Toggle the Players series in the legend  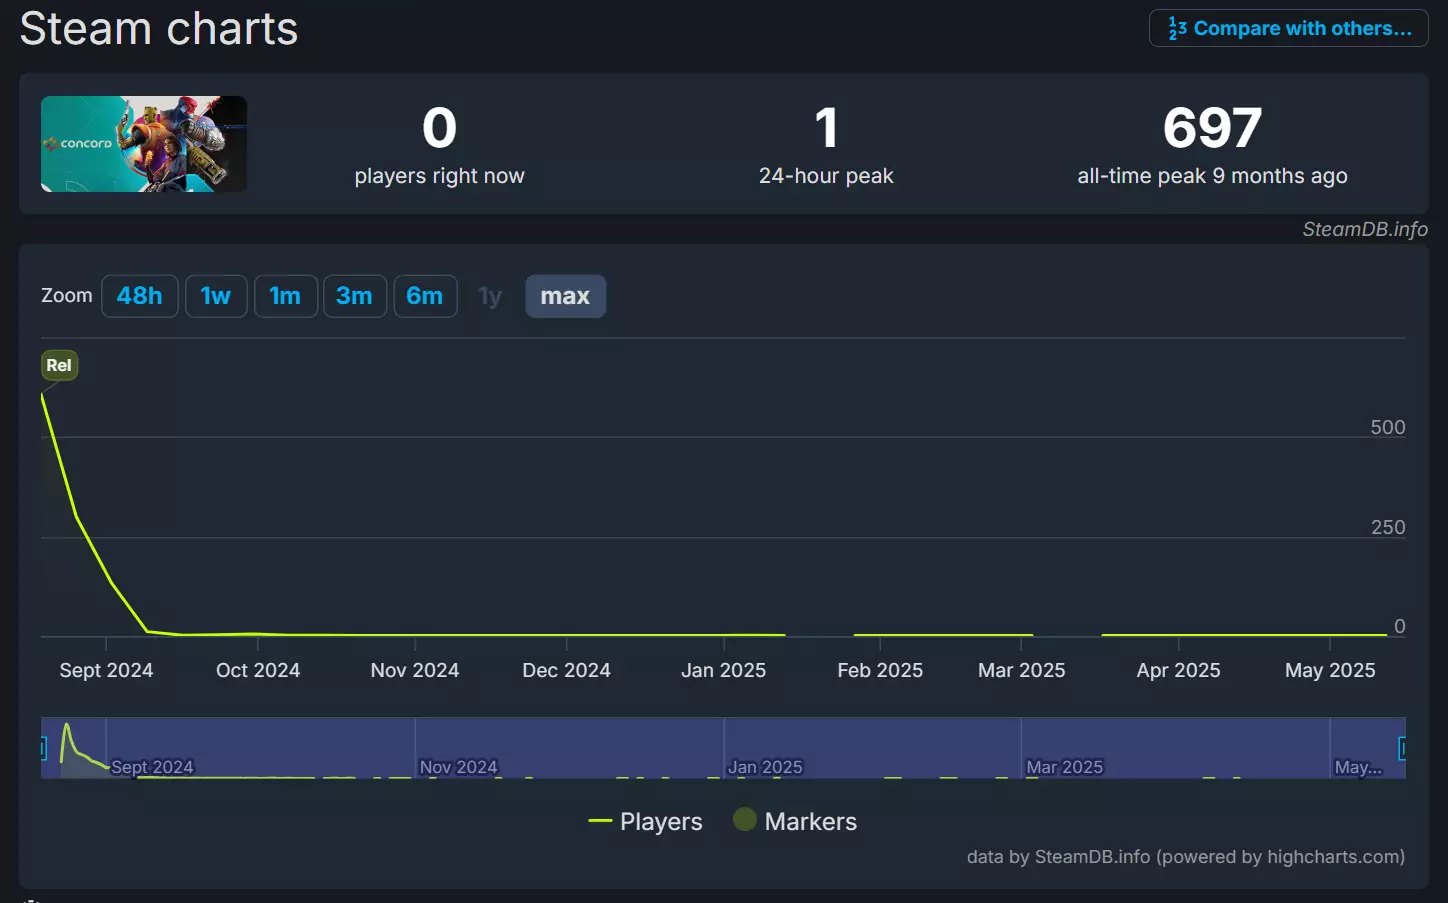(646, 821)
